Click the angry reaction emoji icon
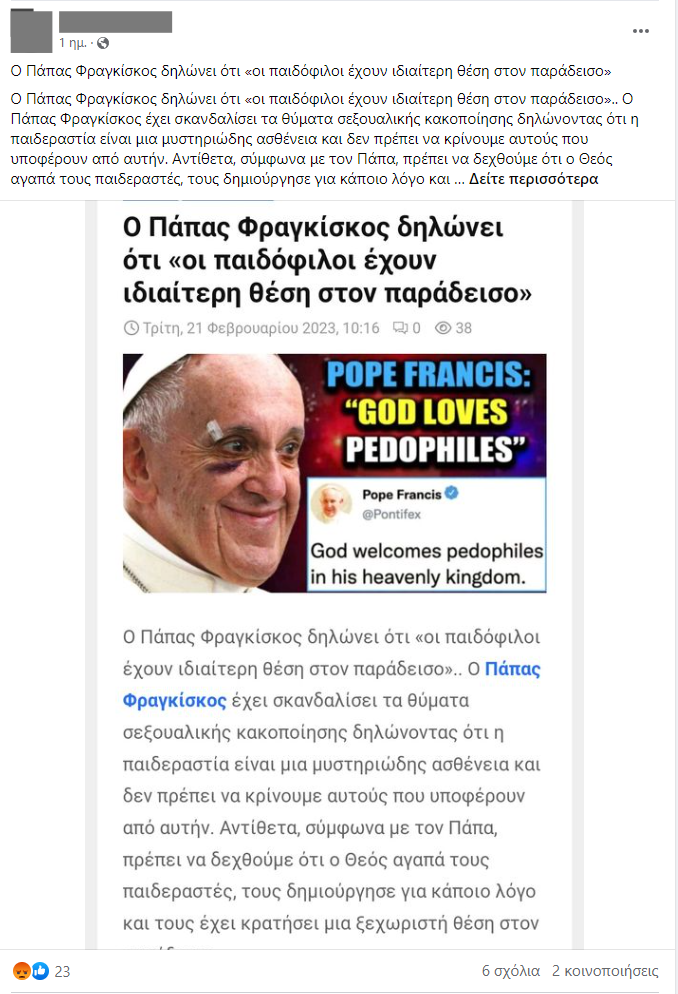The image size is (678, 994). click(22, 971)
